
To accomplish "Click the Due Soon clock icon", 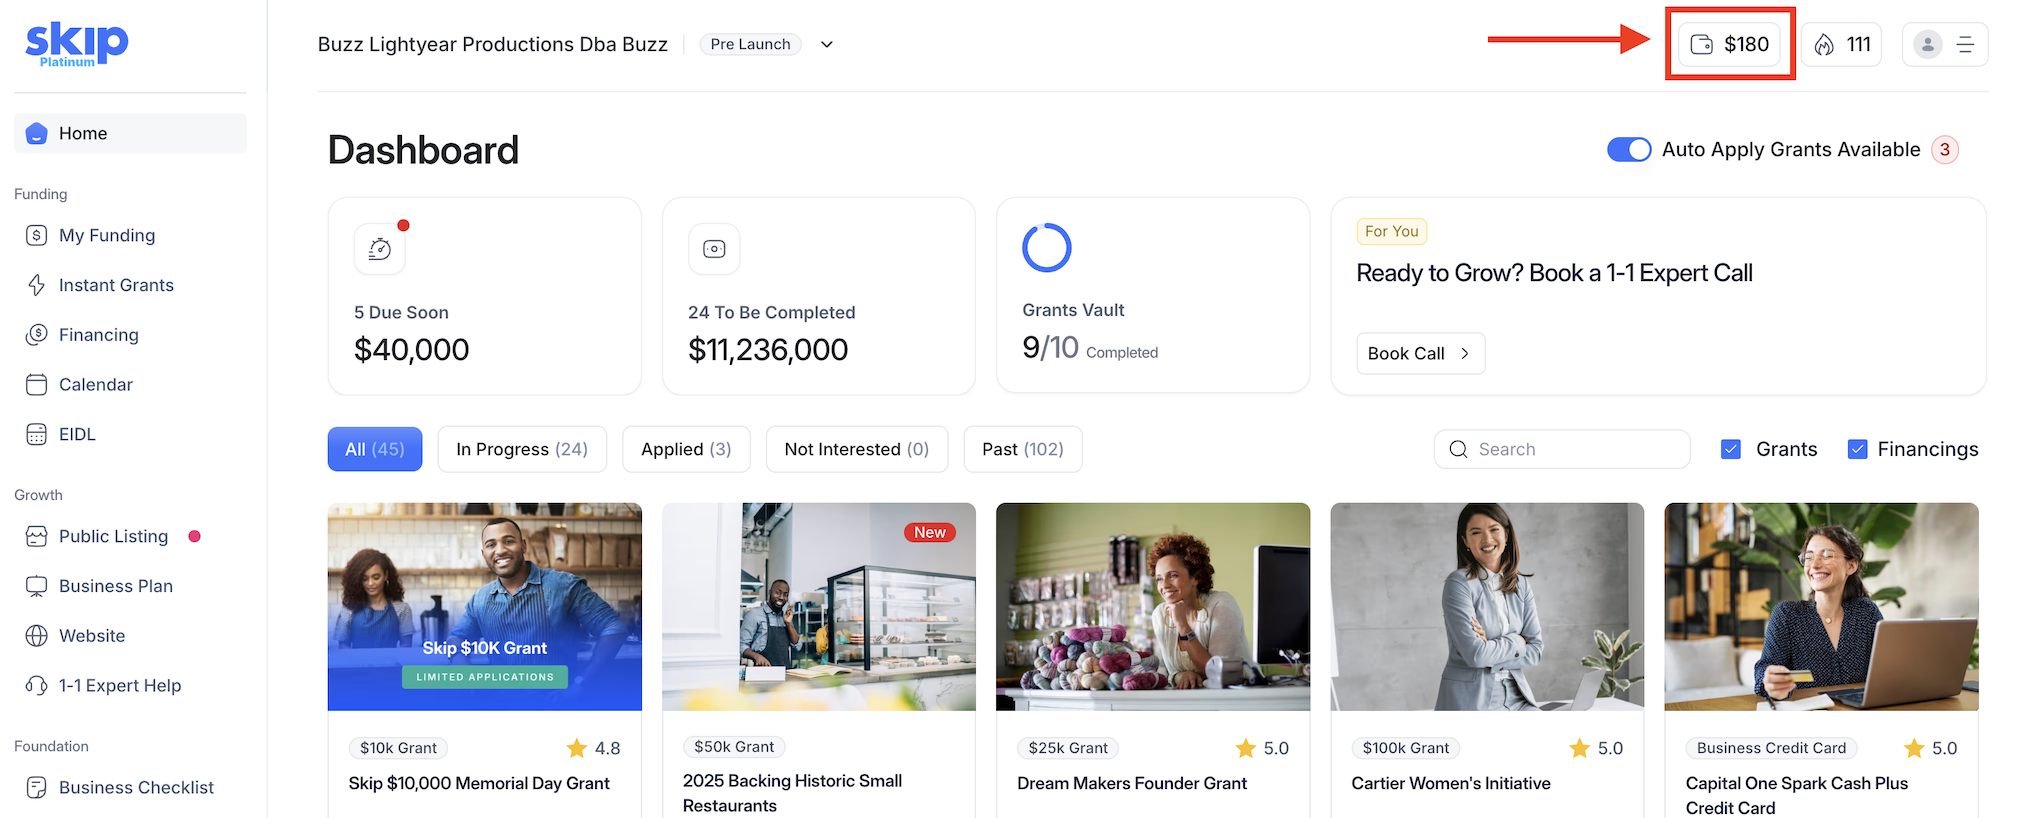I will [x=380, y=249].
